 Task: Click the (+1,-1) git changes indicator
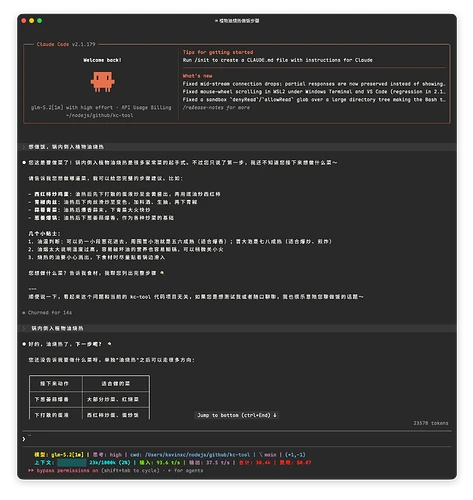pyautogui.click(x=295, y=454)
